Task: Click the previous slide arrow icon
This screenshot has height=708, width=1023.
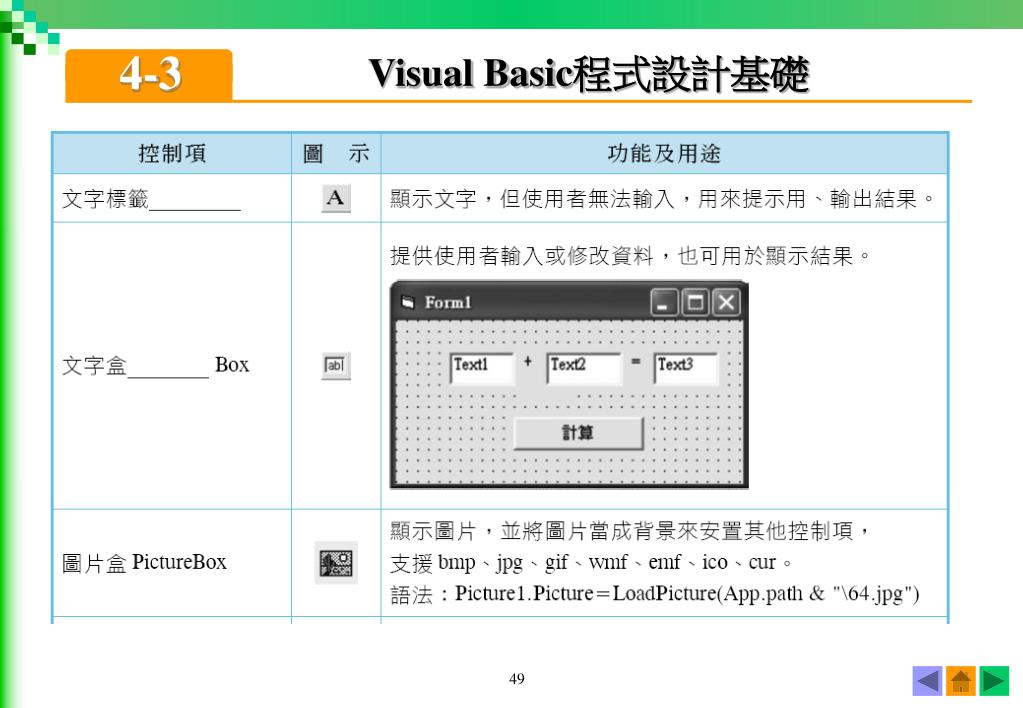Action: 927,681
